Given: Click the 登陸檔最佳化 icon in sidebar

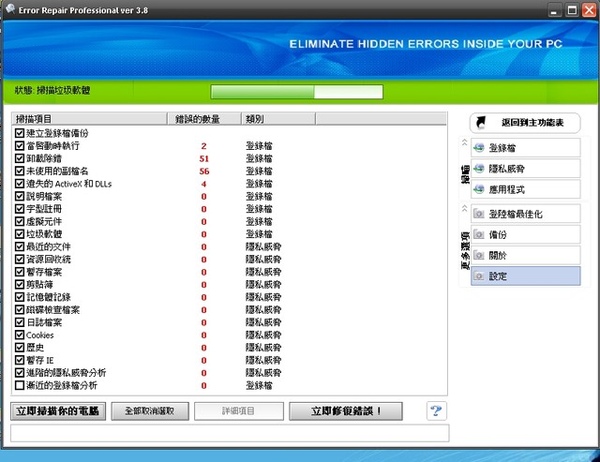Looking at the screenshot, I should [479, 214].
